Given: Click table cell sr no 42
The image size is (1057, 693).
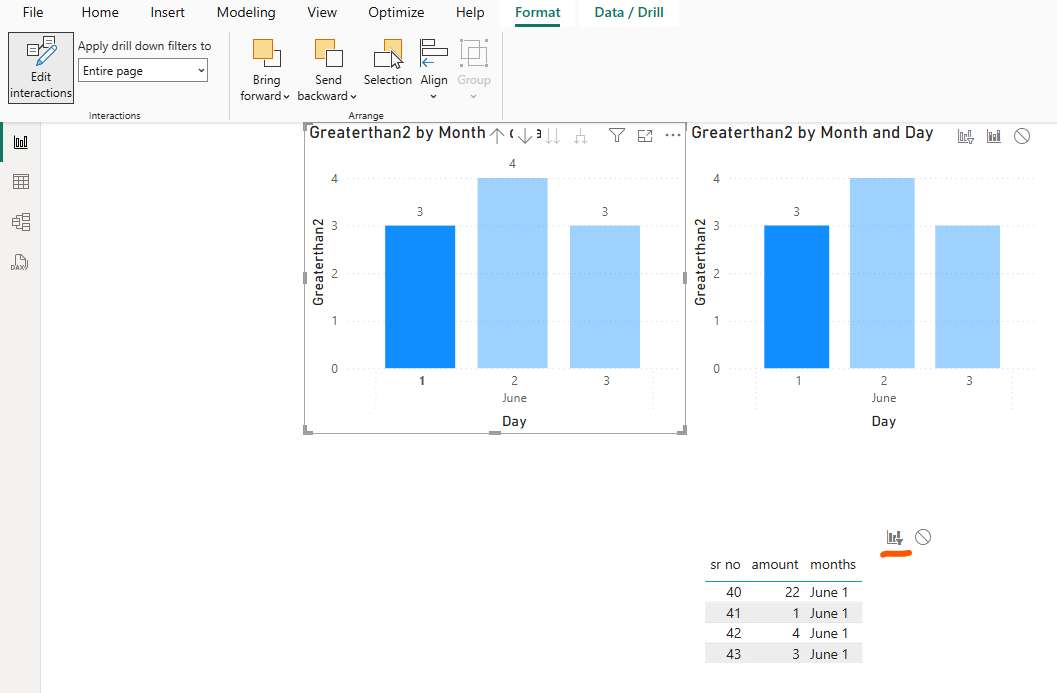Looking at the screenshot, I should tap(733, 634).
